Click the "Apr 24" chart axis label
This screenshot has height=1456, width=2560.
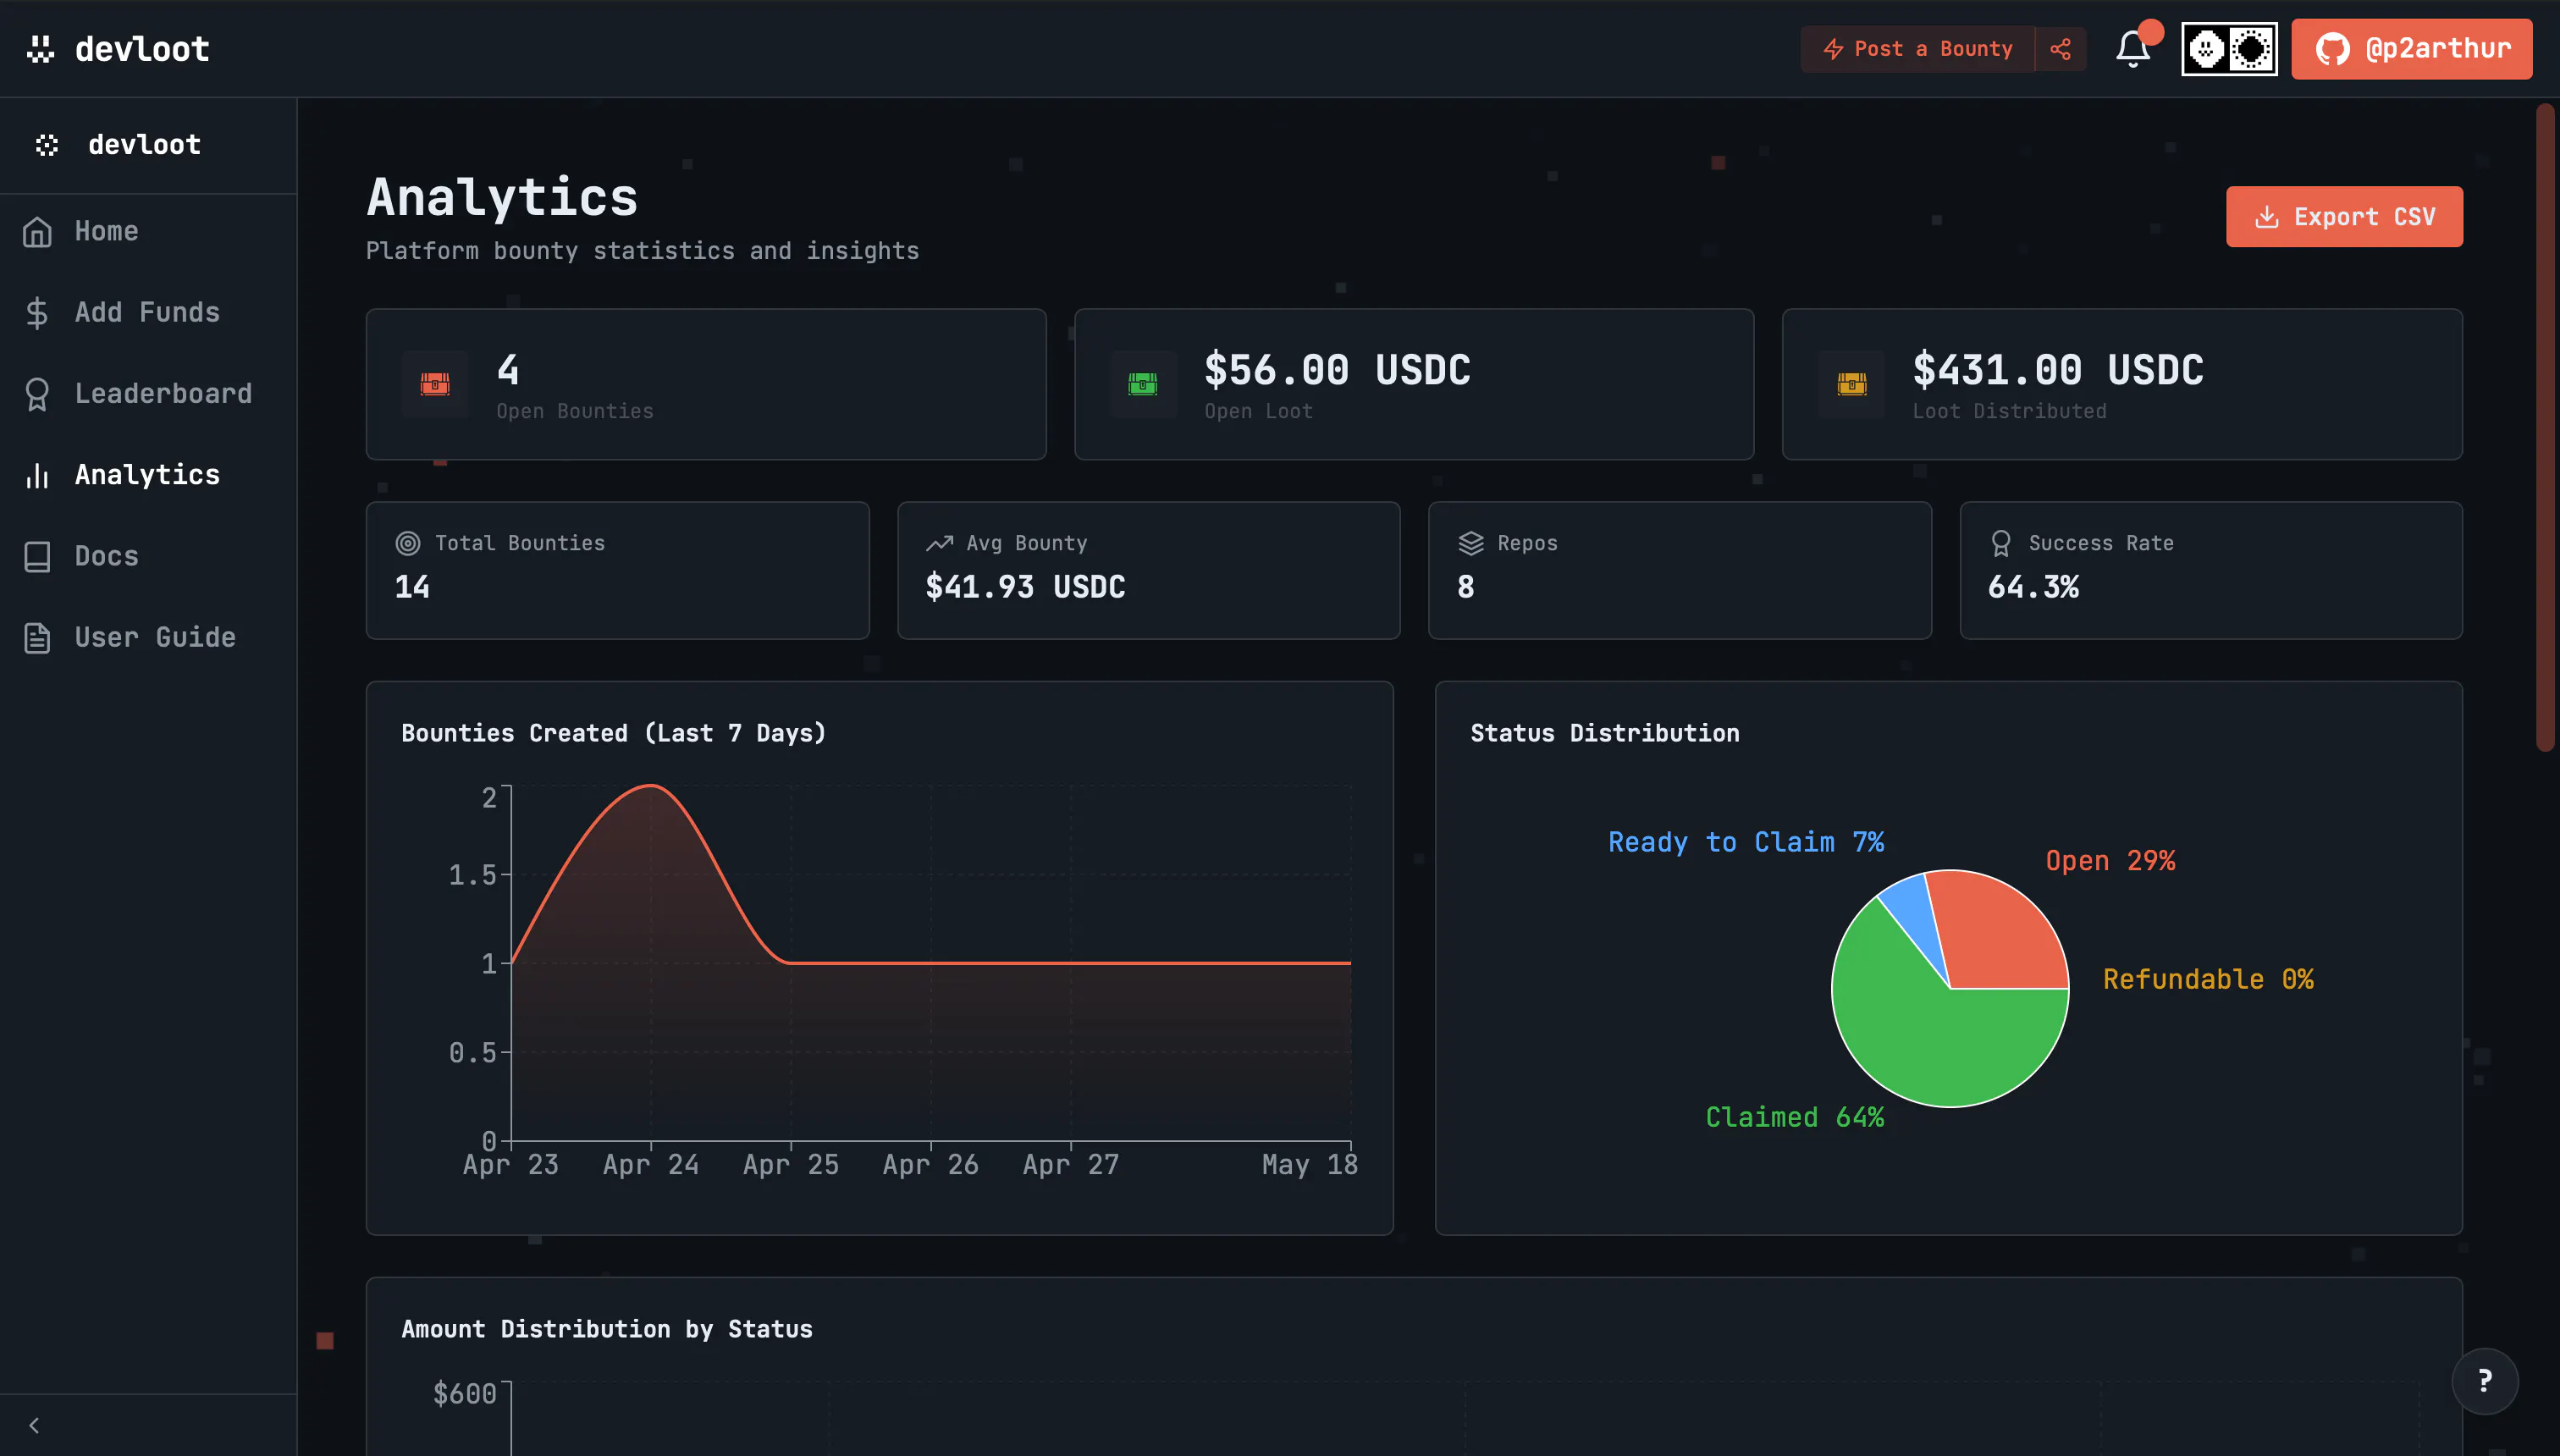pyautogui.click(x=651, y=1165)
